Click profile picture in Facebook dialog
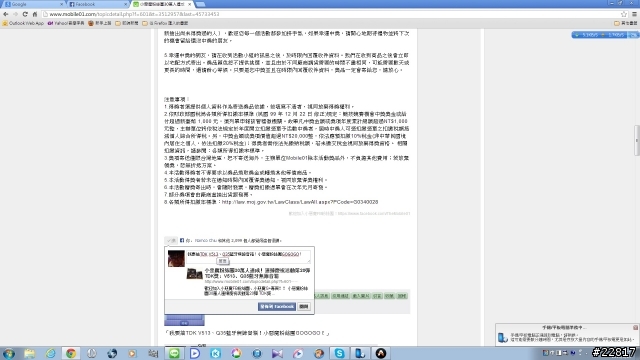Screen dimensions: 640x360 (x=176, y=259)
